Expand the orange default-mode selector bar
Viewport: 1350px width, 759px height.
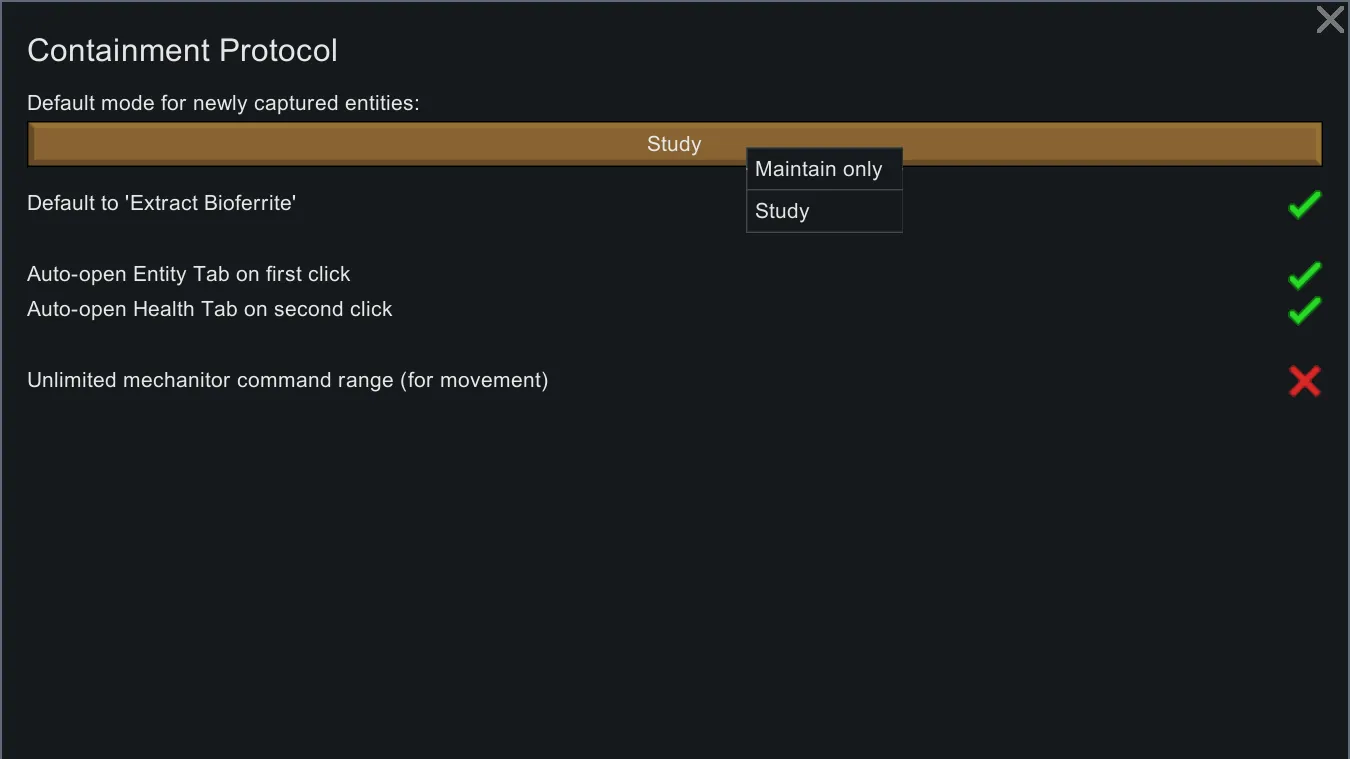[400, 144]
